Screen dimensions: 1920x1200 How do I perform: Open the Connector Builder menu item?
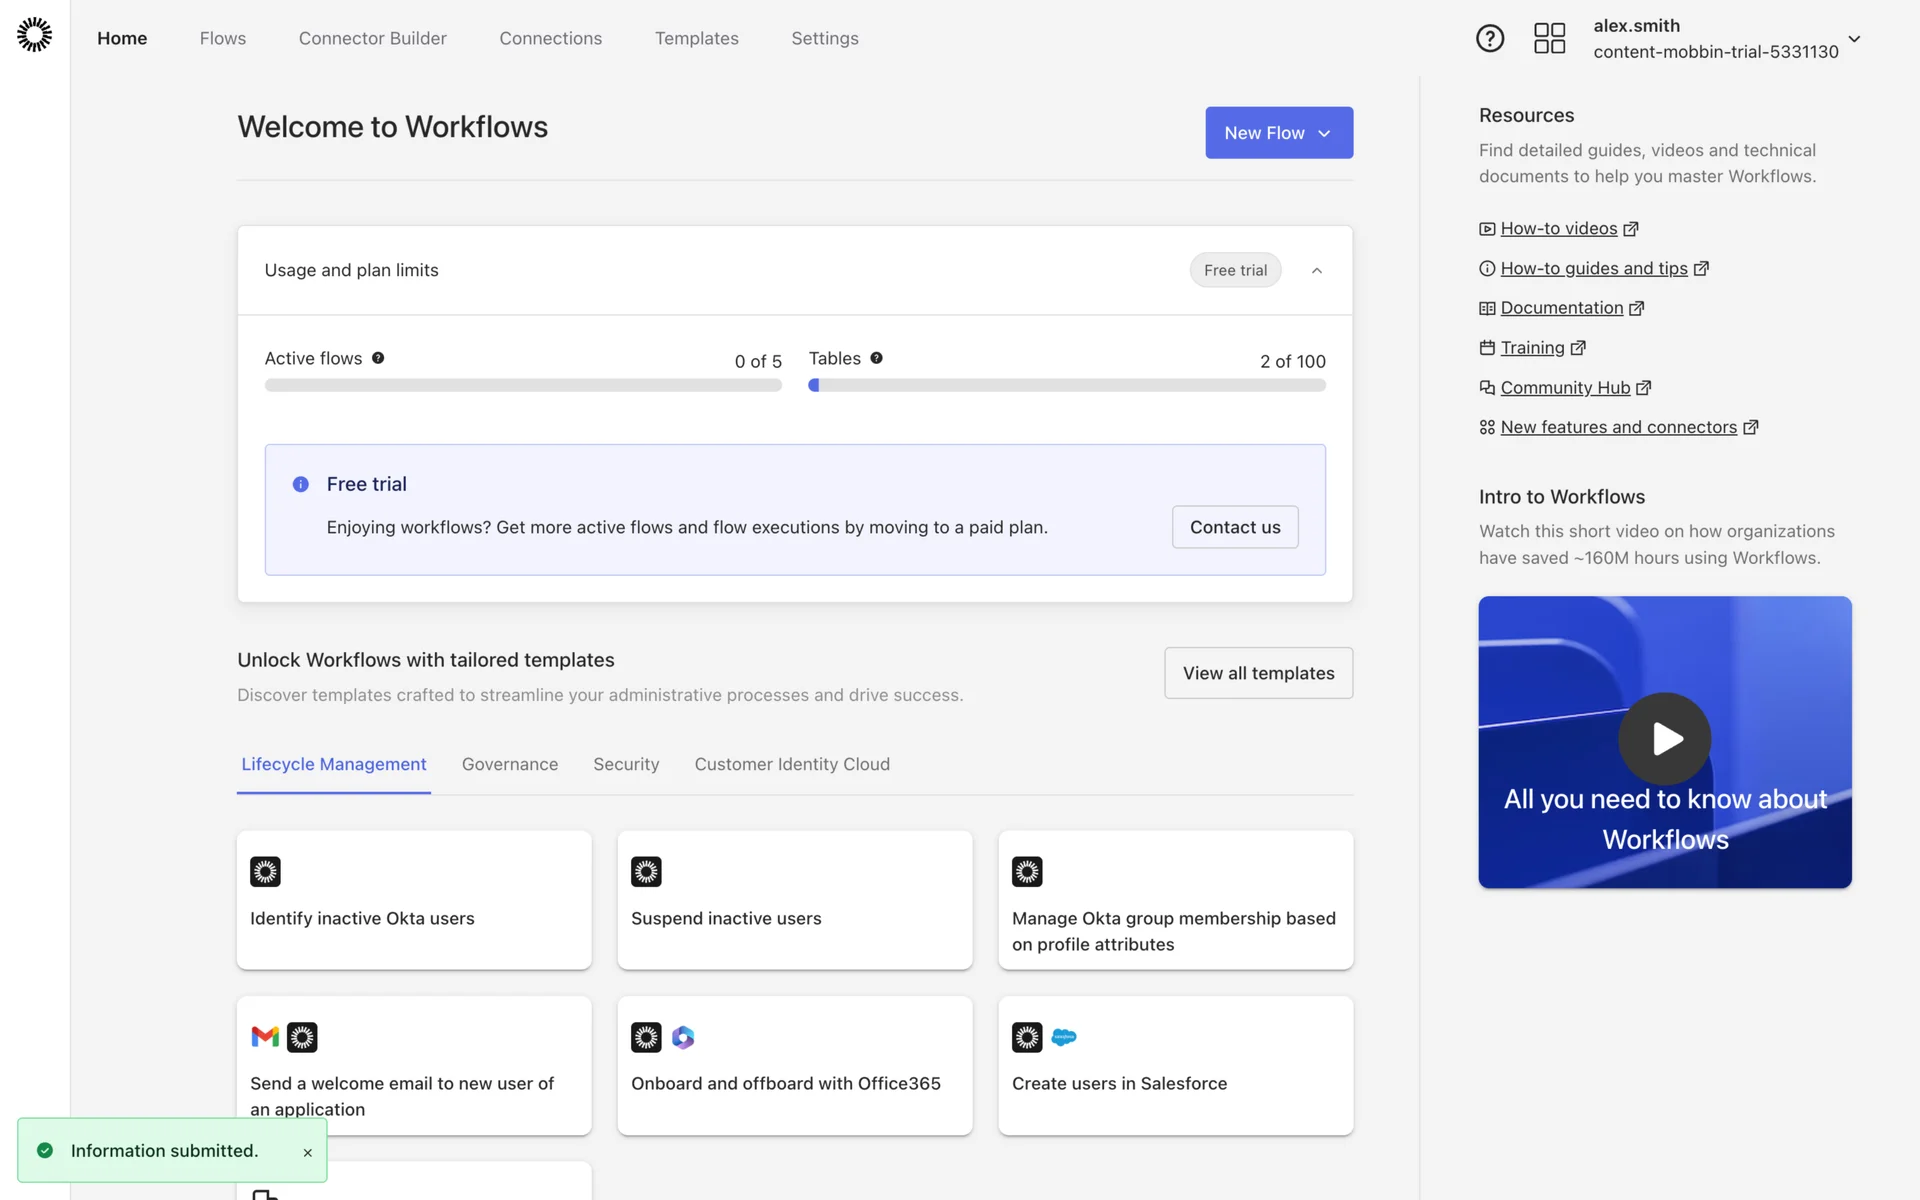click(372, 38)
